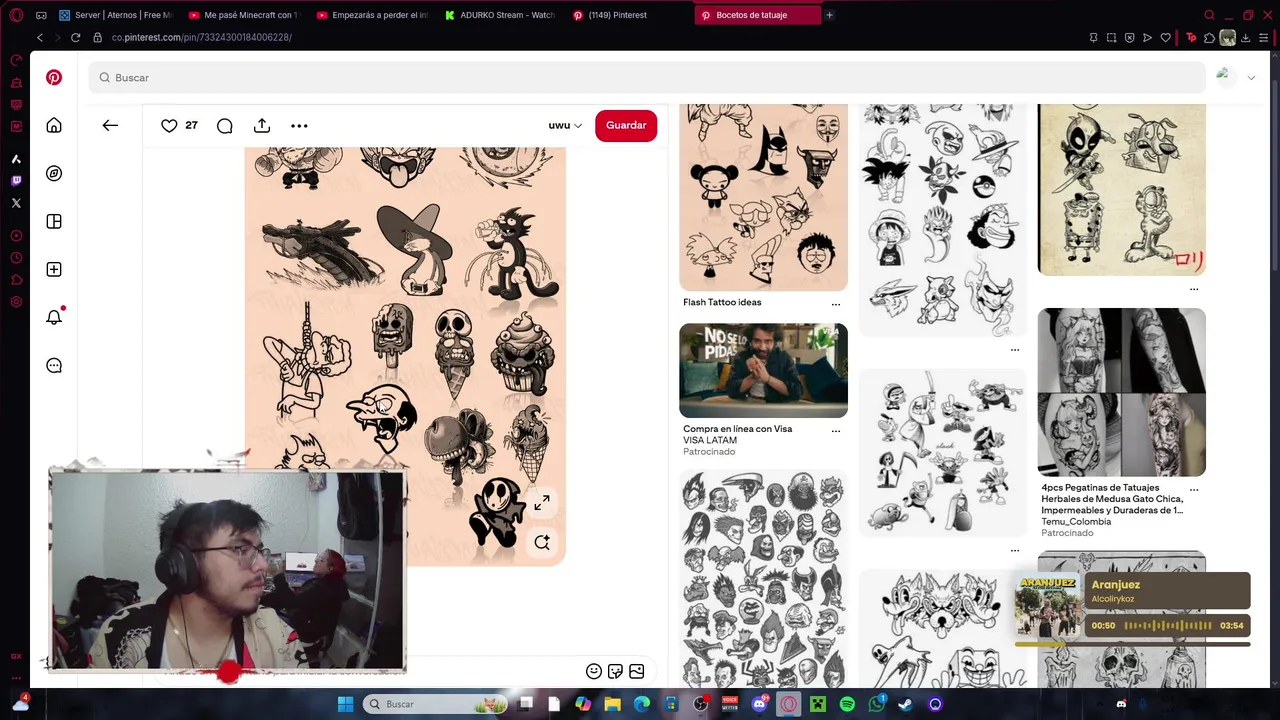Open WhatsApp from the taskbar
This screenshot has width=1280, height=720.
point(876,704)
